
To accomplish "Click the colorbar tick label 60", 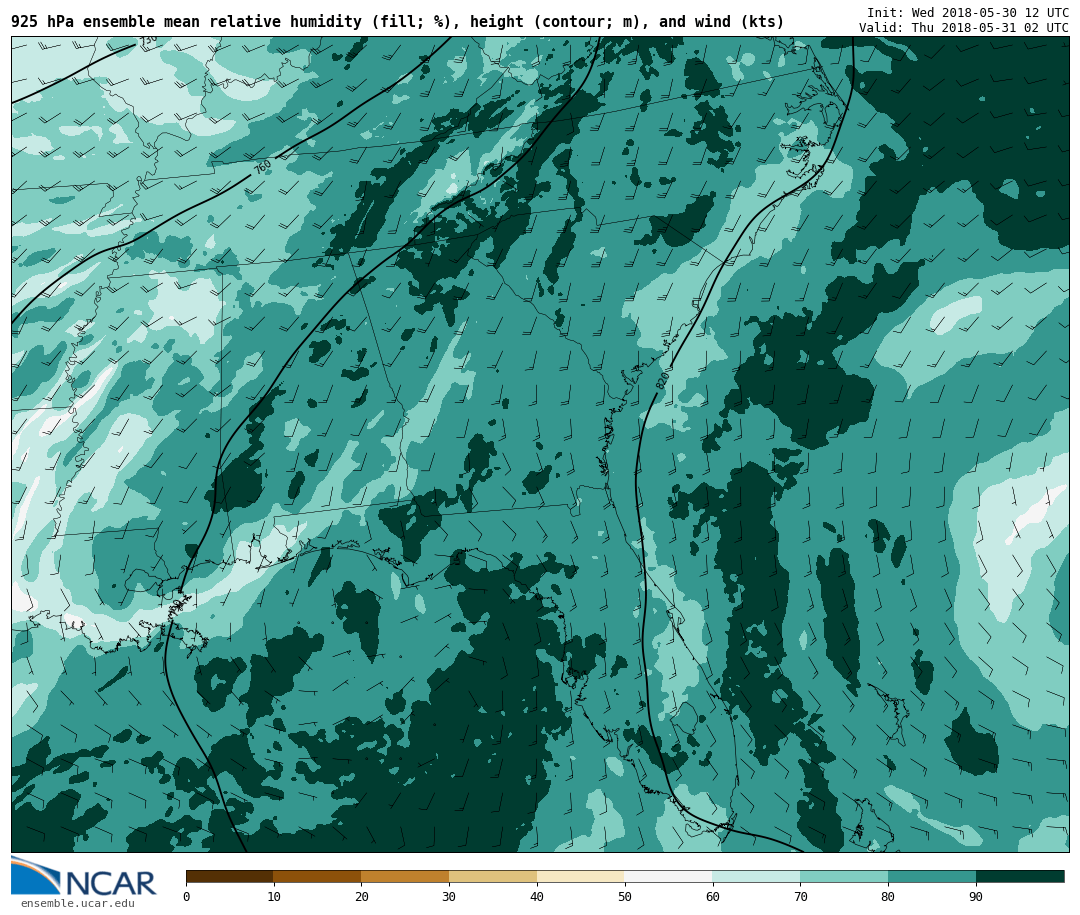I will 713,896.
